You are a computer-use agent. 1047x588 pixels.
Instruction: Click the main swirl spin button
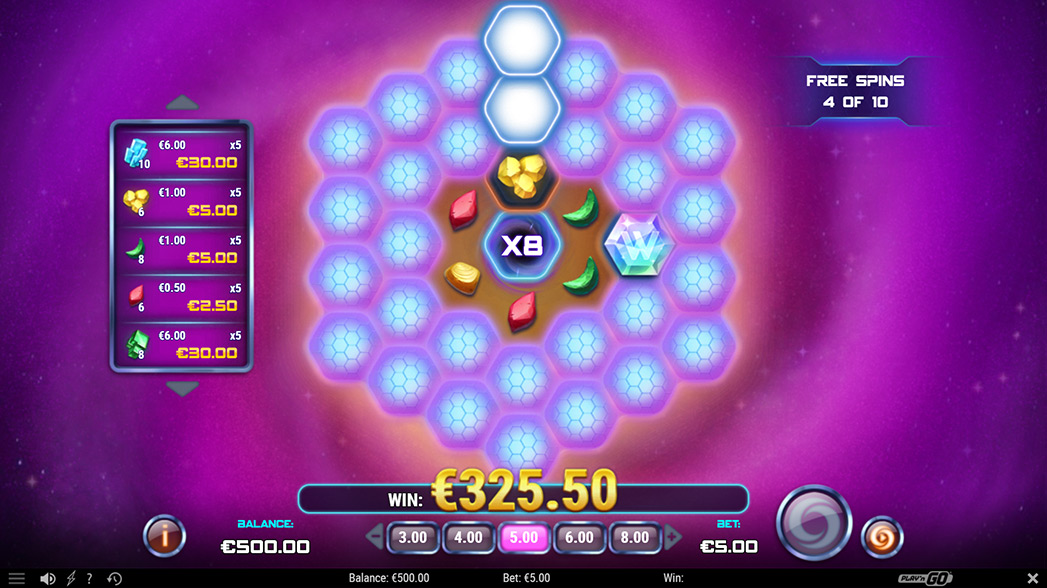coord(813,523)
